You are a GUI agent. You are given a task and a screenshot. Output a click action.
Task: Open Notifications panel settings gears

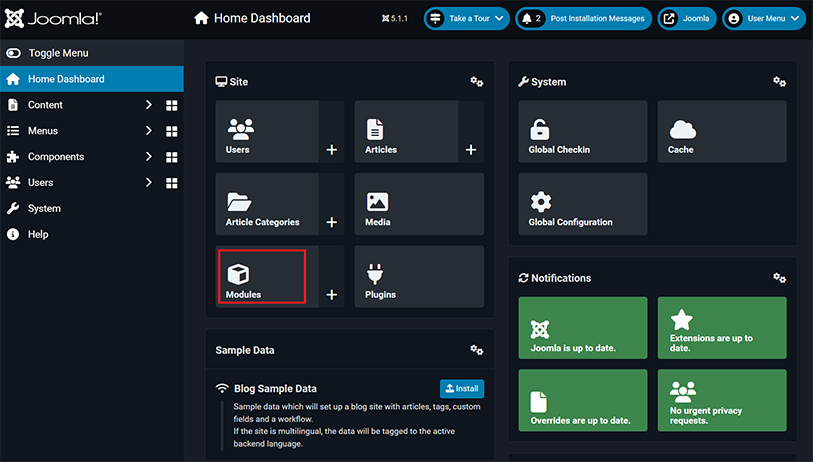(x=779, y=278)
